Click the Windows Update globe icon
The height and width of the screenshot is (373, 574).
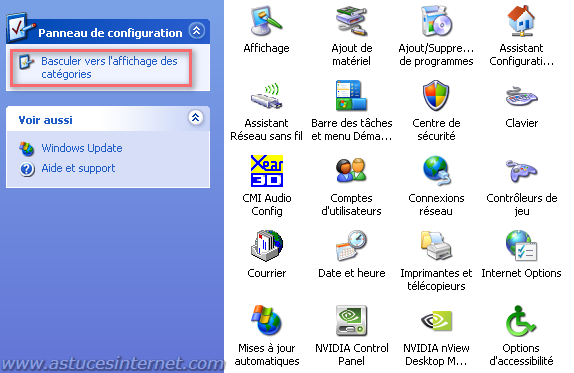click(x=26, y=149)
